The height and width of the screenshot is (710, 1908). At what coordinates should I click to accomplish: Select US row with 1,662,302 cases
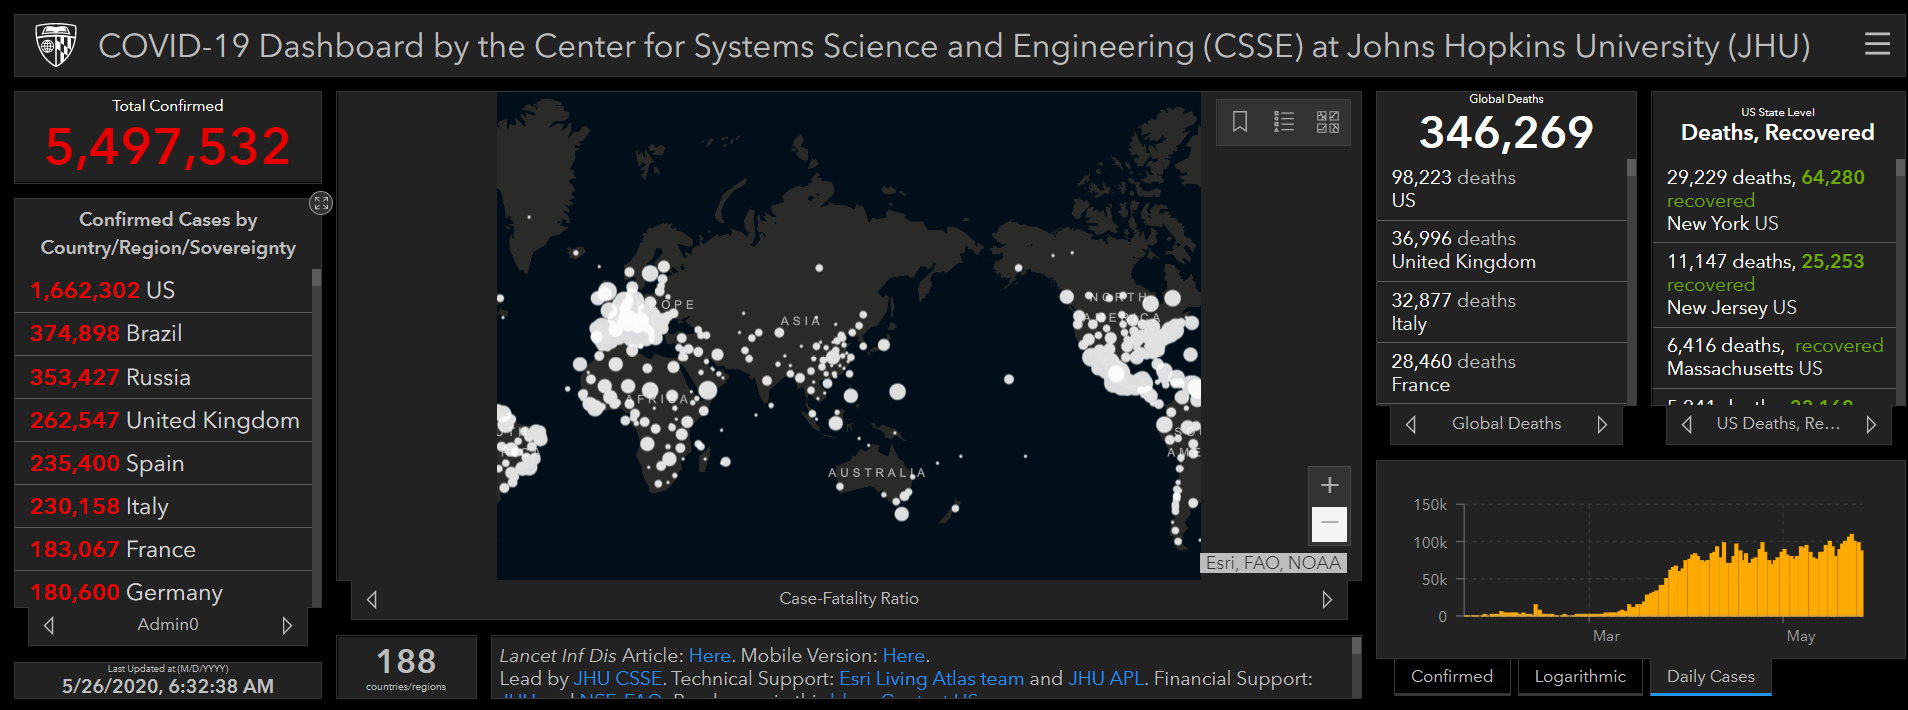coord(164,290)
